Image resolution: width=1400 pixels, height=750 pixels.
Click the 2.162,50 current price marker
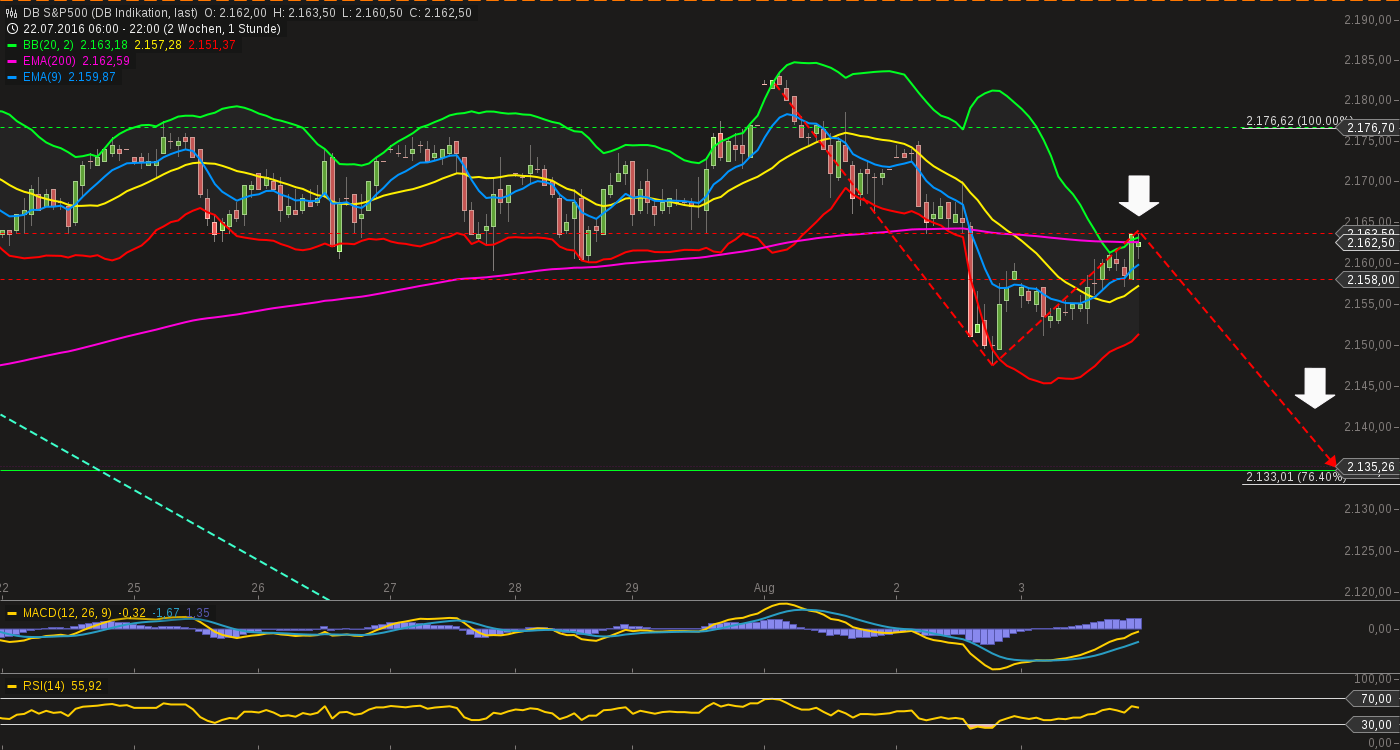point(1368,243)
